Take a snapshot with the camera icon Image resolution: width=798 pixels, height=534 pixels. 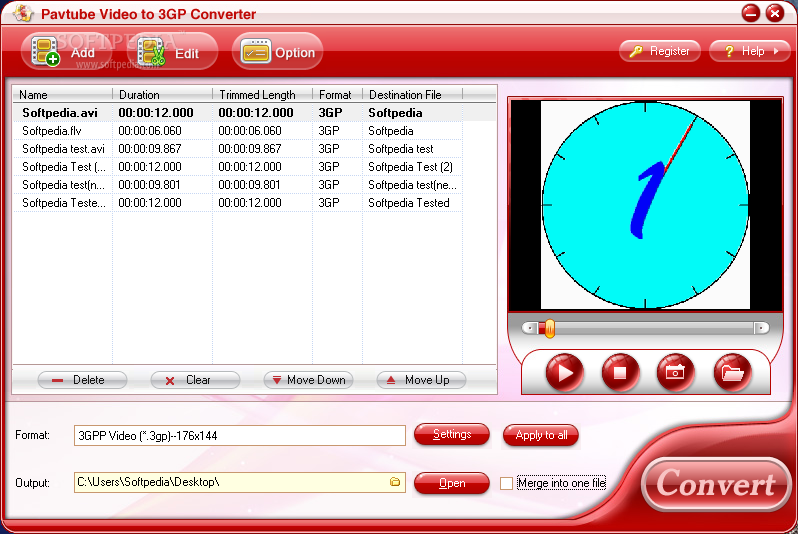675,373
